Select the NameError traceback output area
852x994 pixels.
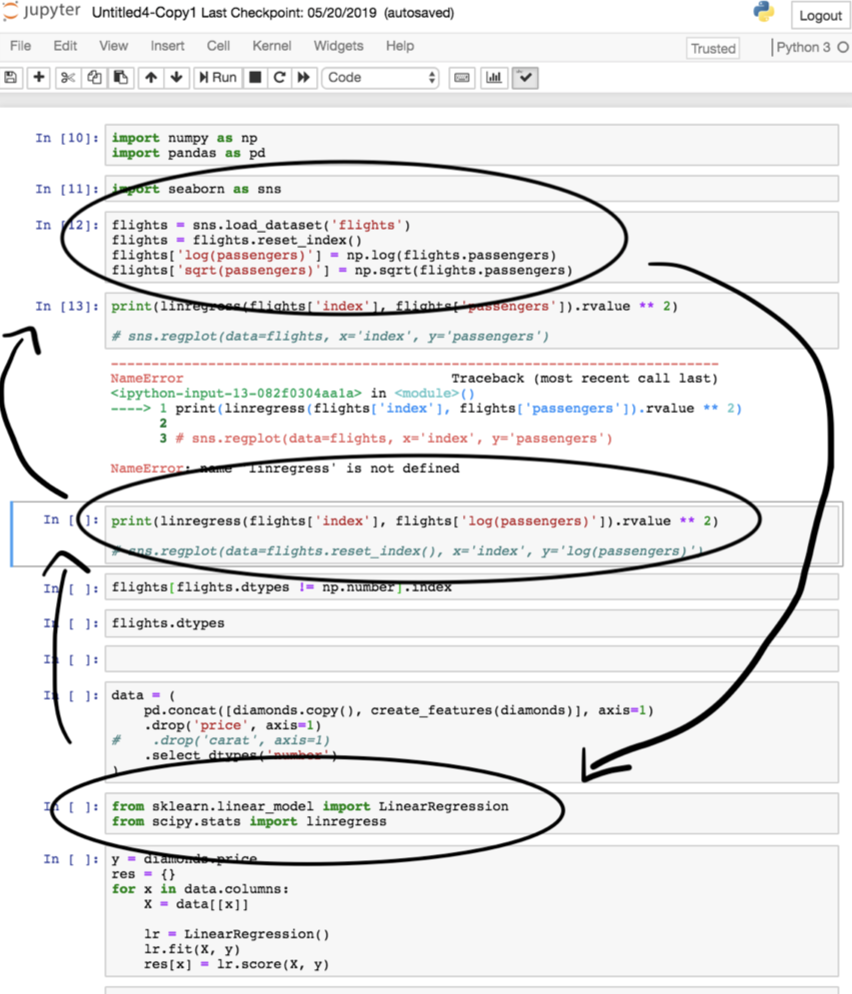426,419
